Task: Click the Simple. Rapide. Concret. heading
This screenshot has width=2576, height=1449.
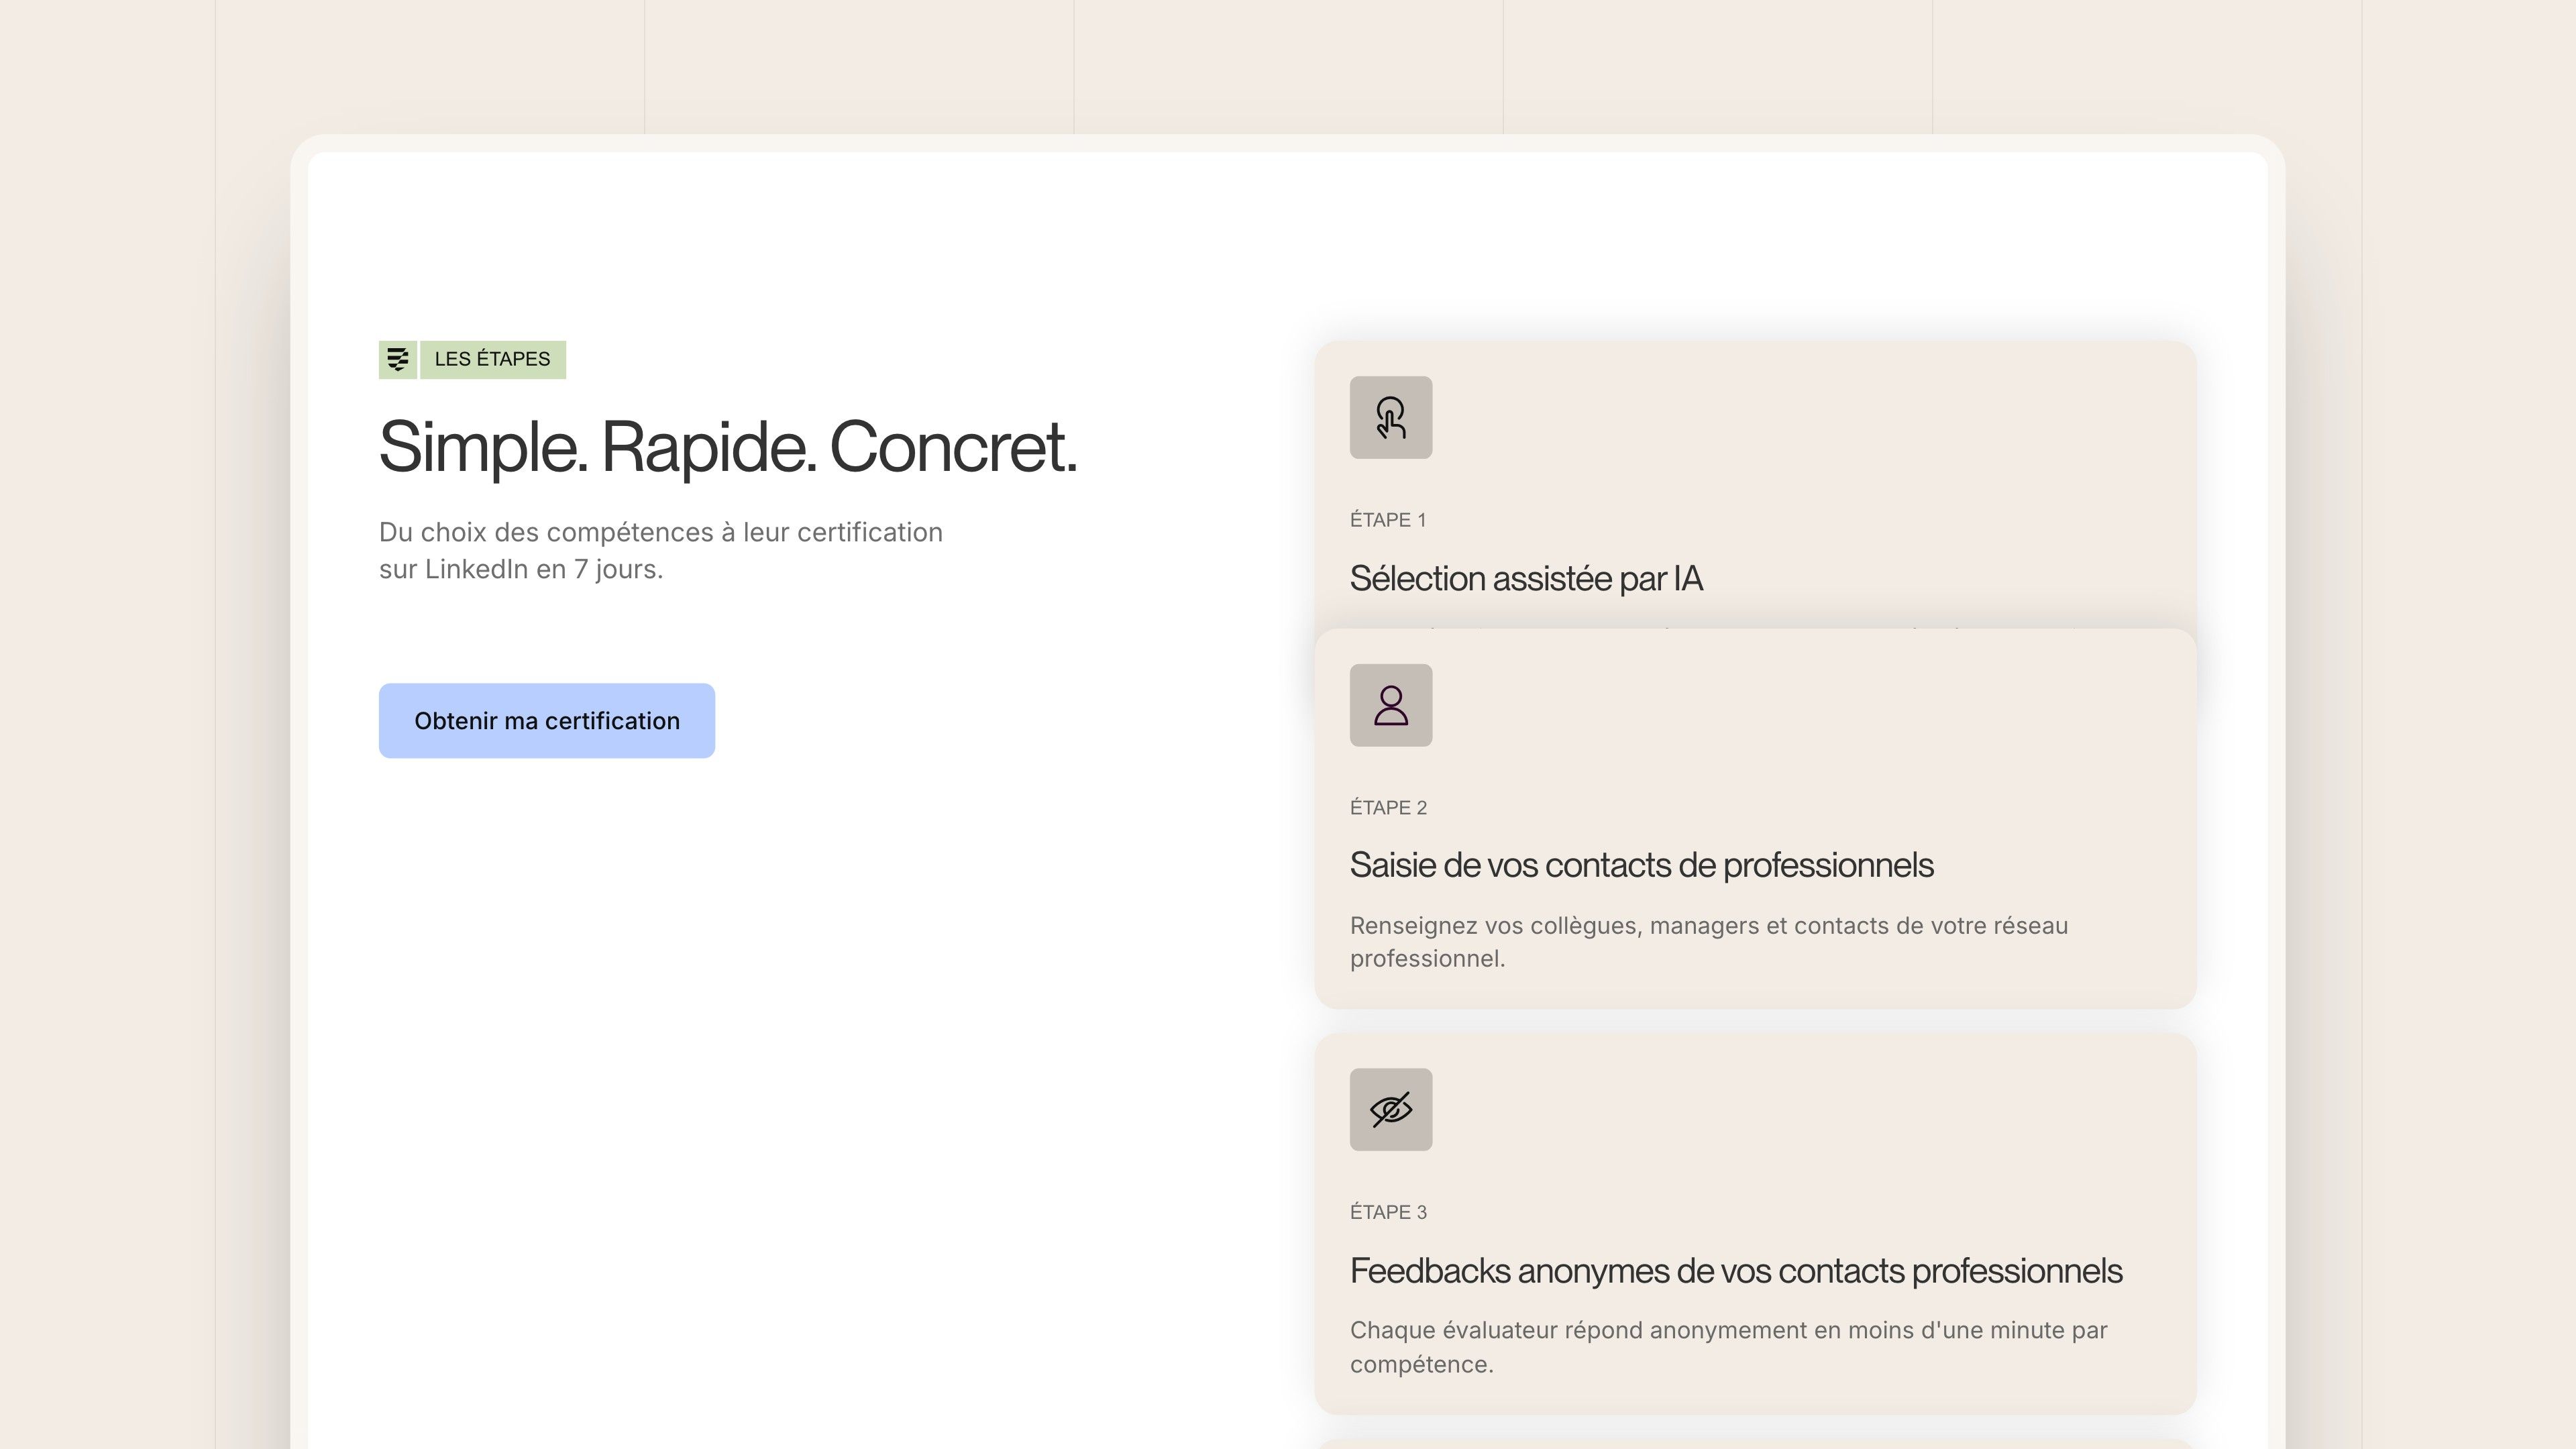Action: click(728, 447)
